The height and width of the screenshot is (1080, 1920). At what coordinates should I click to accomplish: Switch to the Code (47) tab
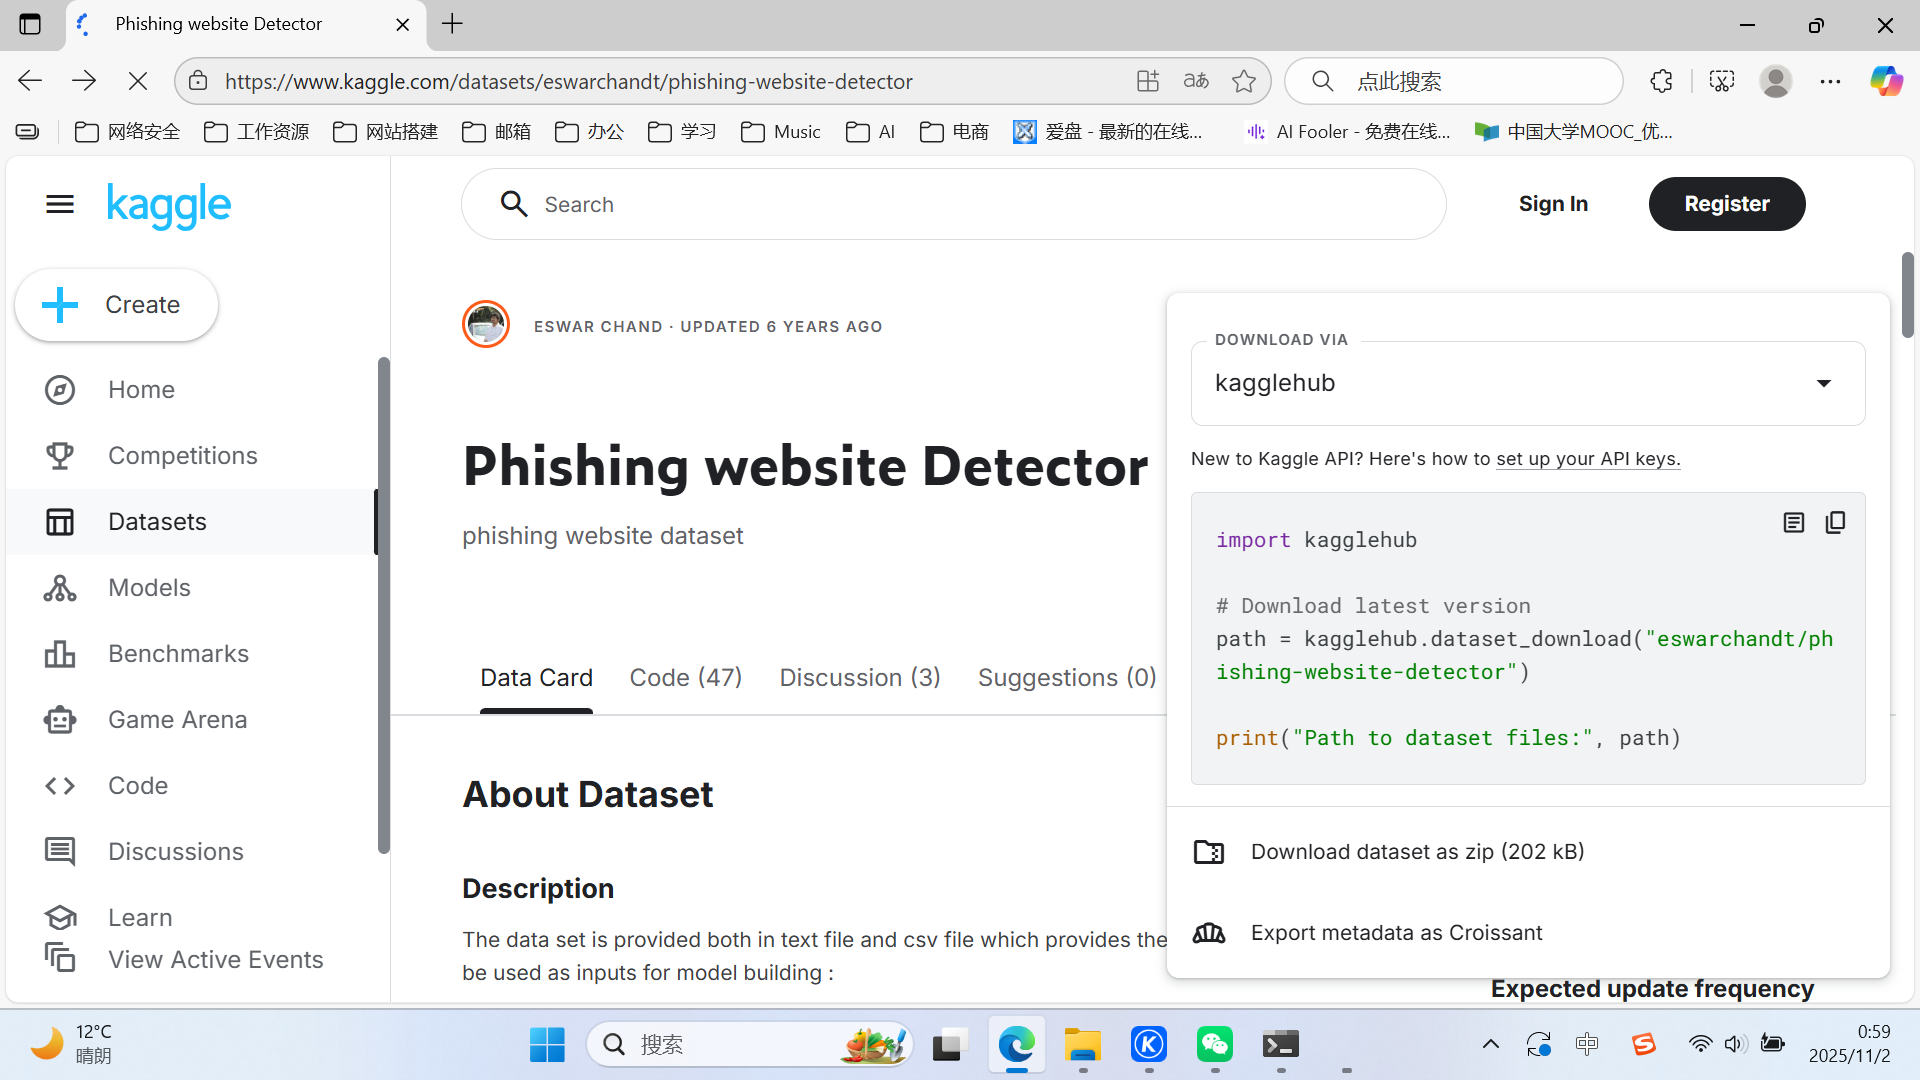tap(685, 678)
